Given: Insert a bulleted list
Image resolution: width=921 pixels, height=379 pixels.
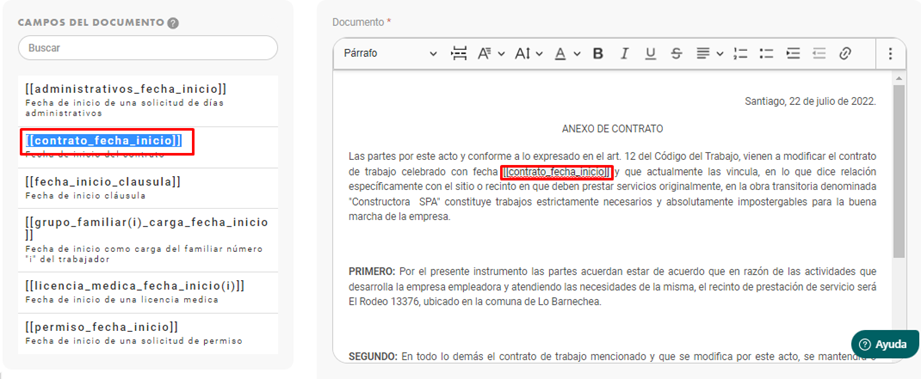Looking at the screenshot, I should point(766,54).
